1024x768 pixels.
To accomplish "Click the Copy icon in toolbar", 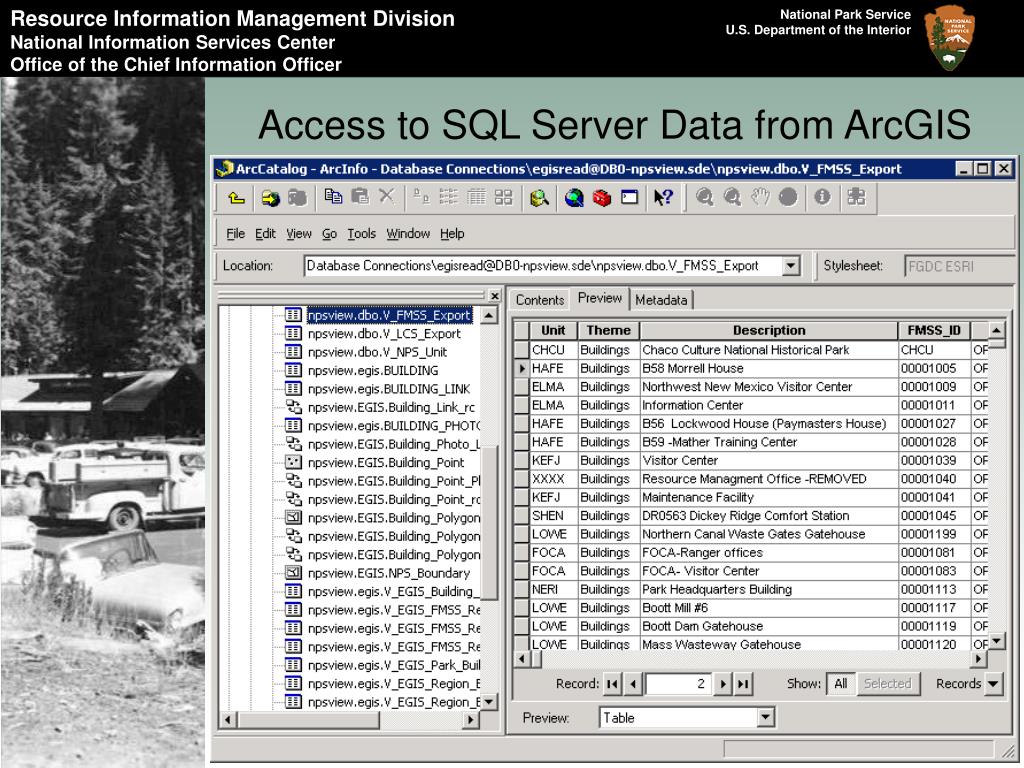I will (x=334, y=198).
